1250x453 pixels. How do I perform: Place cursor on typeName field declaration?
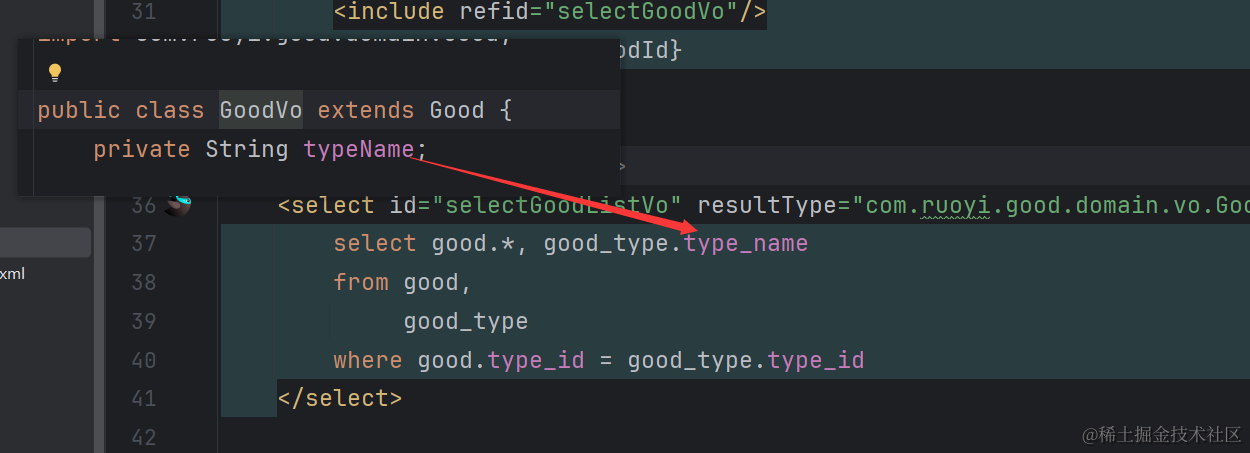point(358,149)
